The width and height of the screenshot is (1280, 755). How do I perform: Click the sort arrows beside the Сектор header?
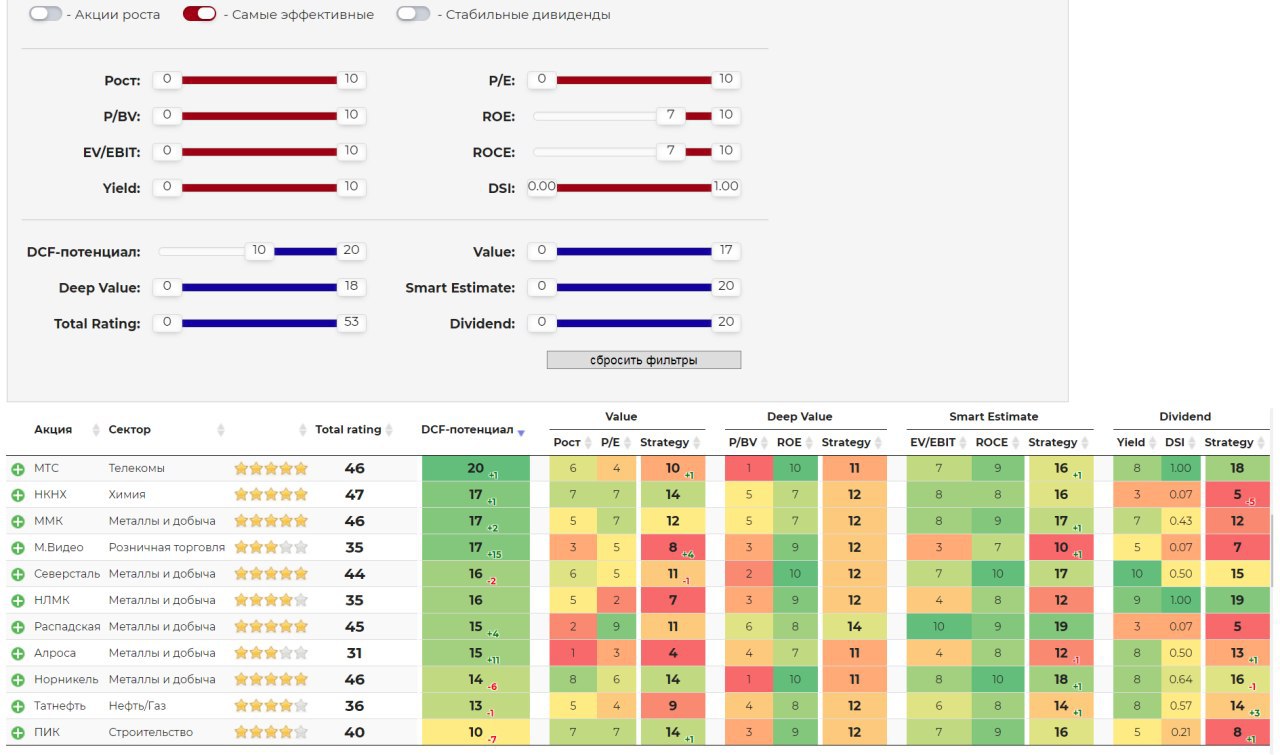point(221,430)
